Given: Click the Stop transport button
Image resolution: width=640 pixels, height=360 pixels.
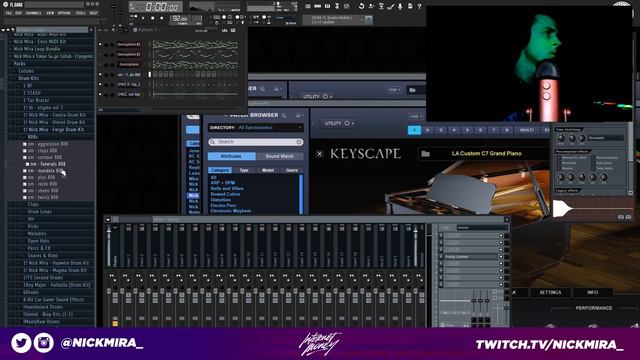Looking at the screenshot, I should pyautogui.click(x=153, y=18).
